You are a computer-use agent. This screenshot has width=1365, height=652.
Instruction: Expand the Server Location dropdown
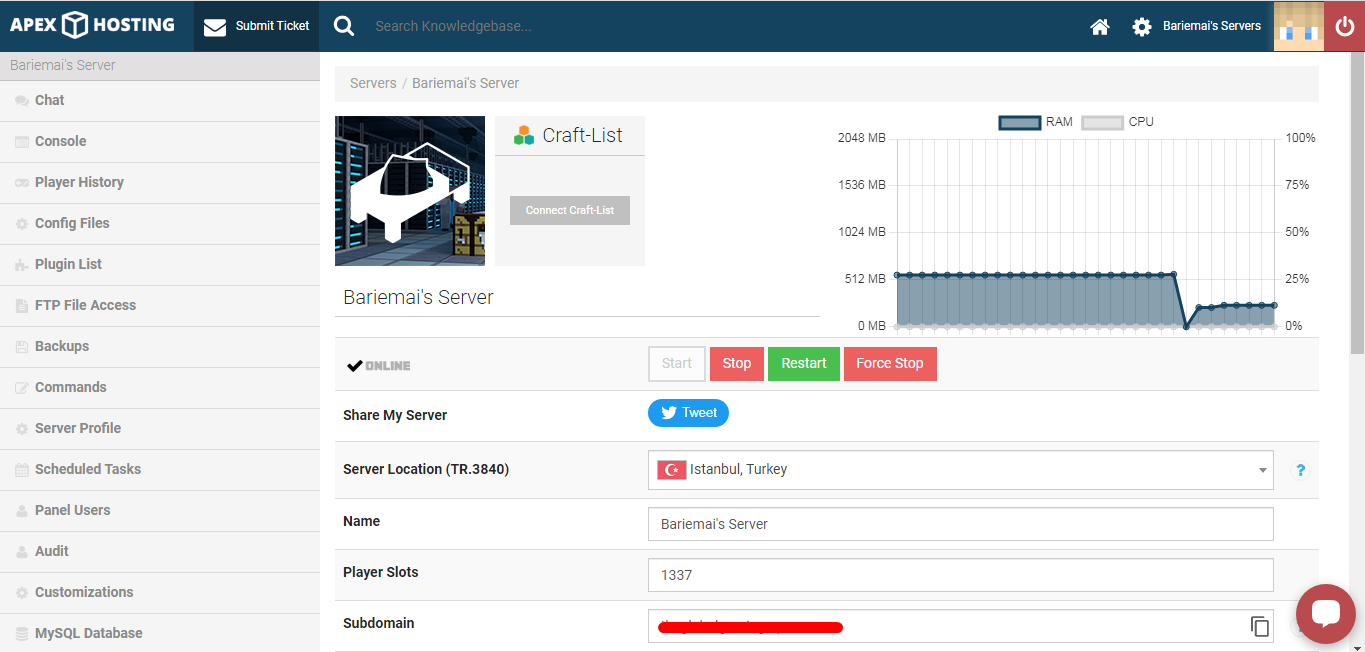960,470
